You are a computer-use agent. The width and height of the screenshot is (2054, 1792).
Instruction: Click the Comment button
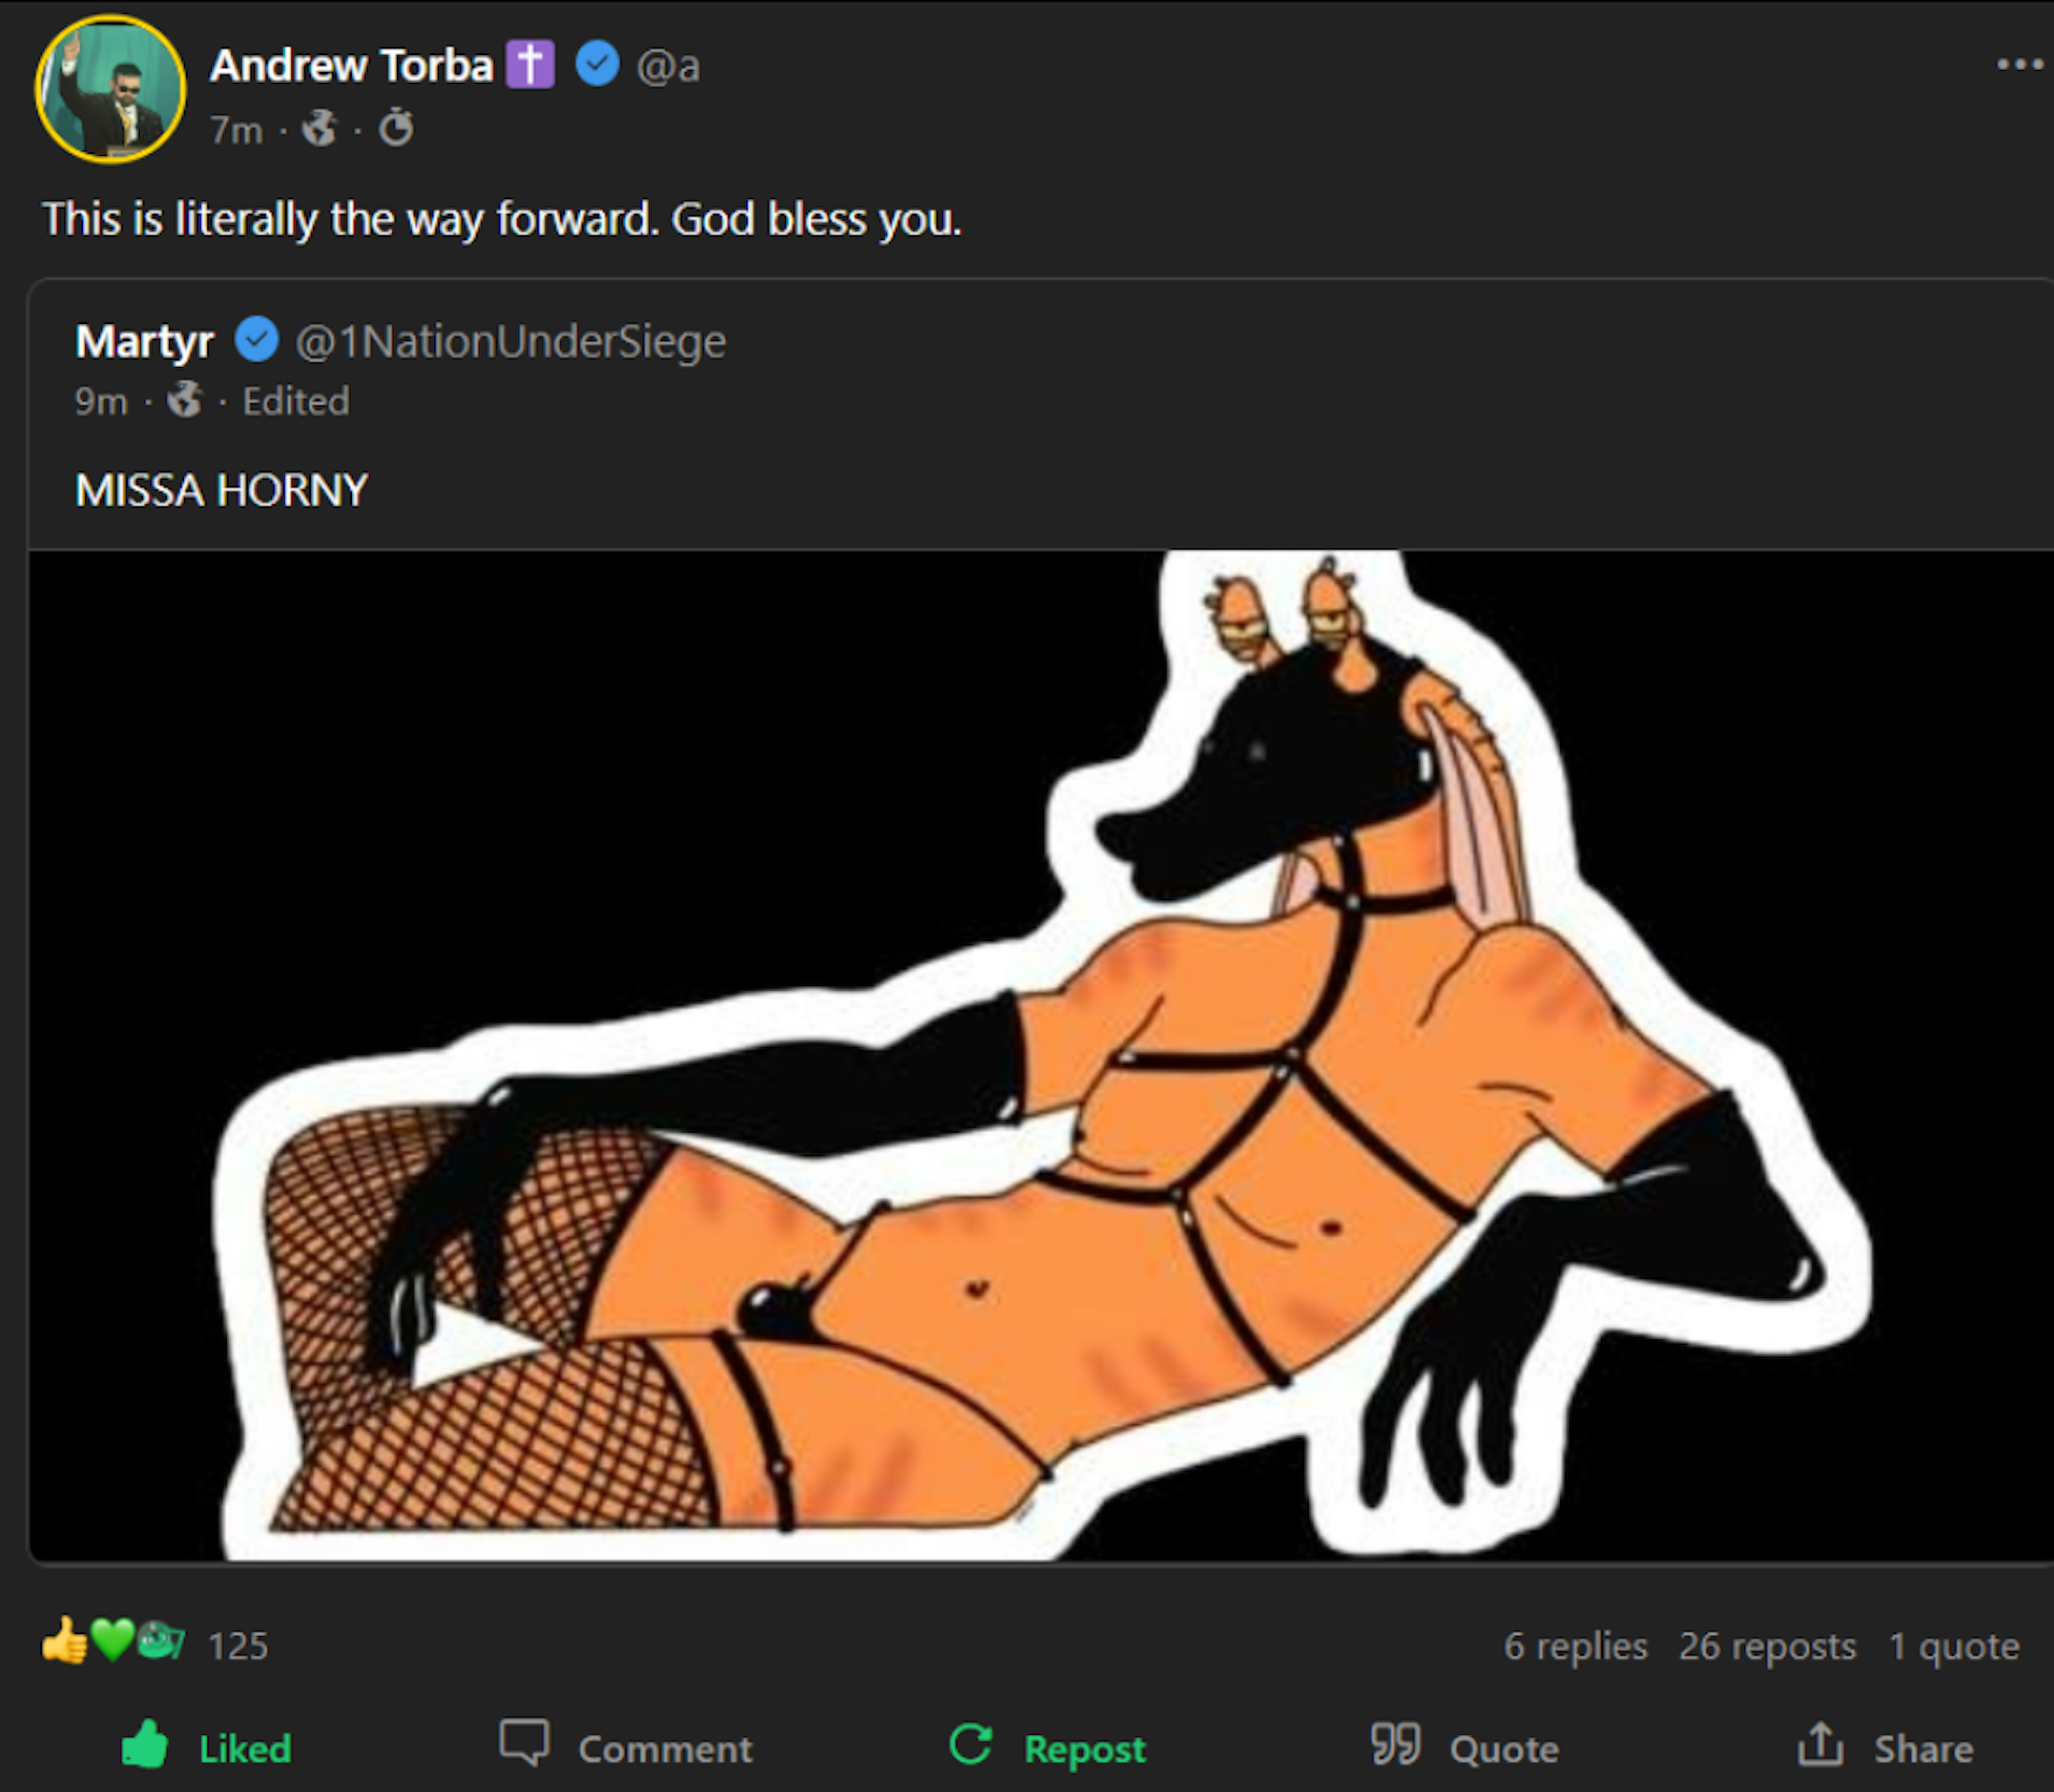[626, 1748]
